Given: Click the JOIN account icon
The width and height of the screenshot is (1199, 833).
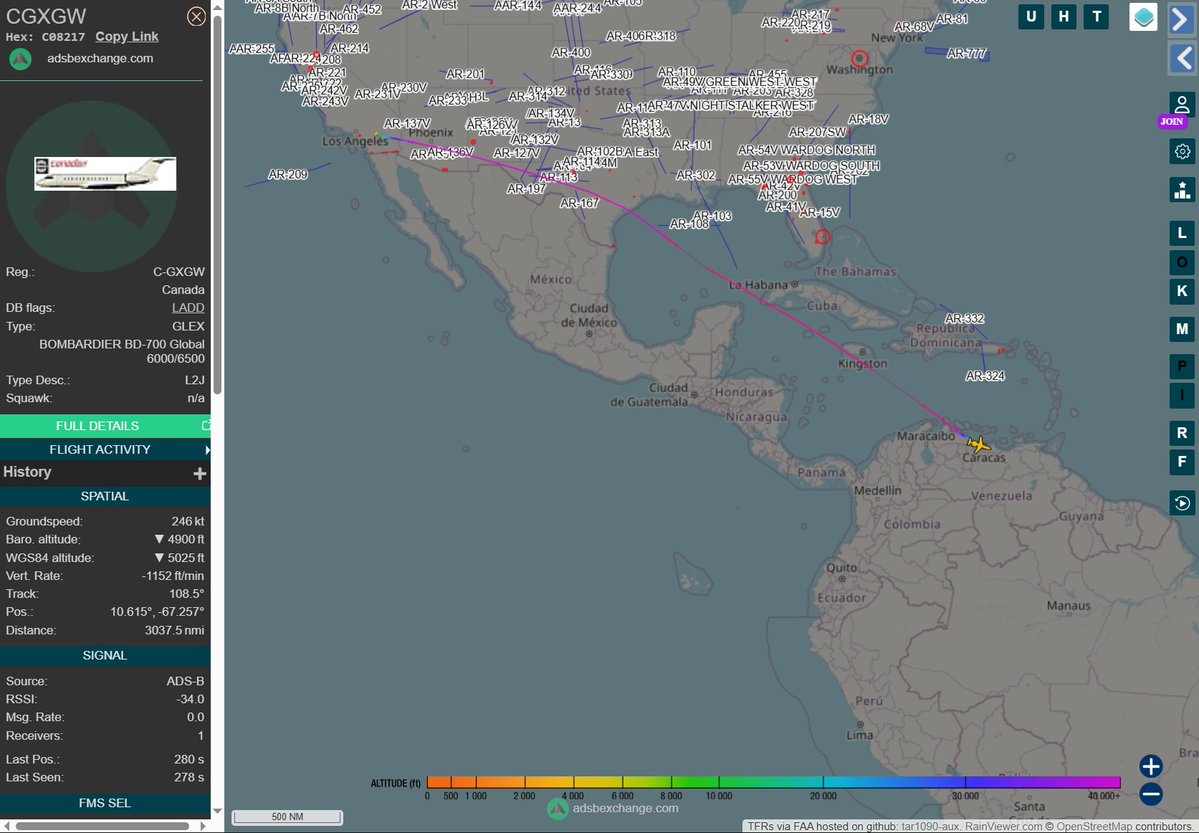Looking at the screenshot, I should [1182, 104].
